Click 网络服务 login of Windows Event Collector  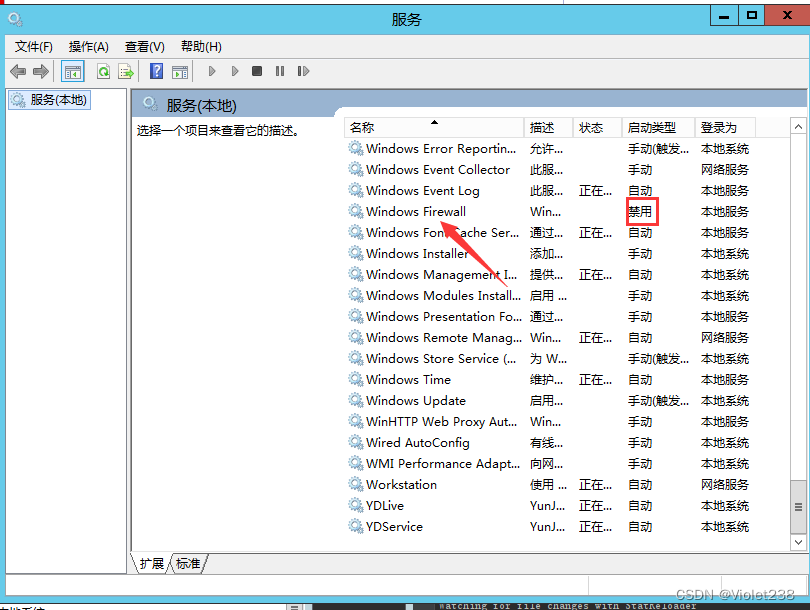725,169
